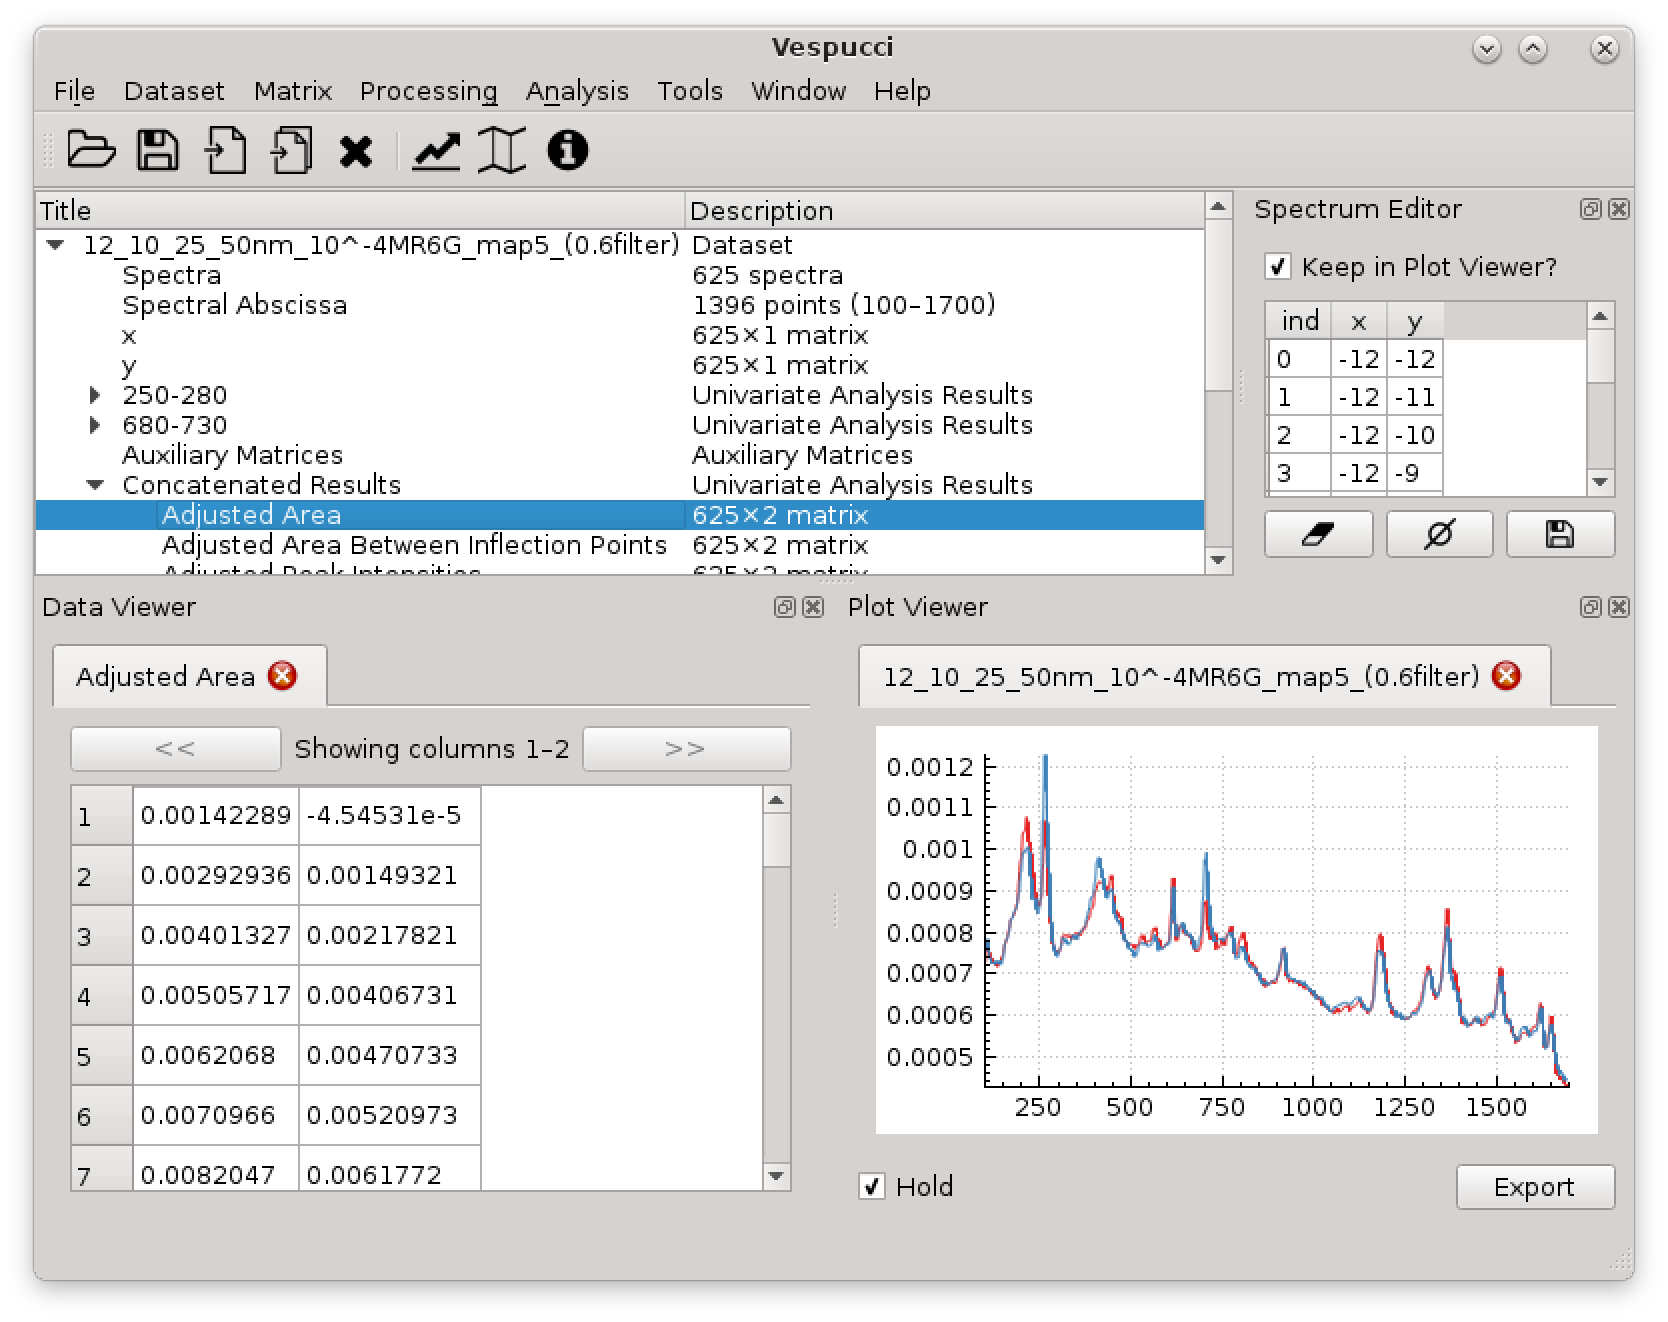Image resolution: width=1668 pixels, height=1322 pixels.
Task: Click the import document toolbar icon
Action: point(225,151)
